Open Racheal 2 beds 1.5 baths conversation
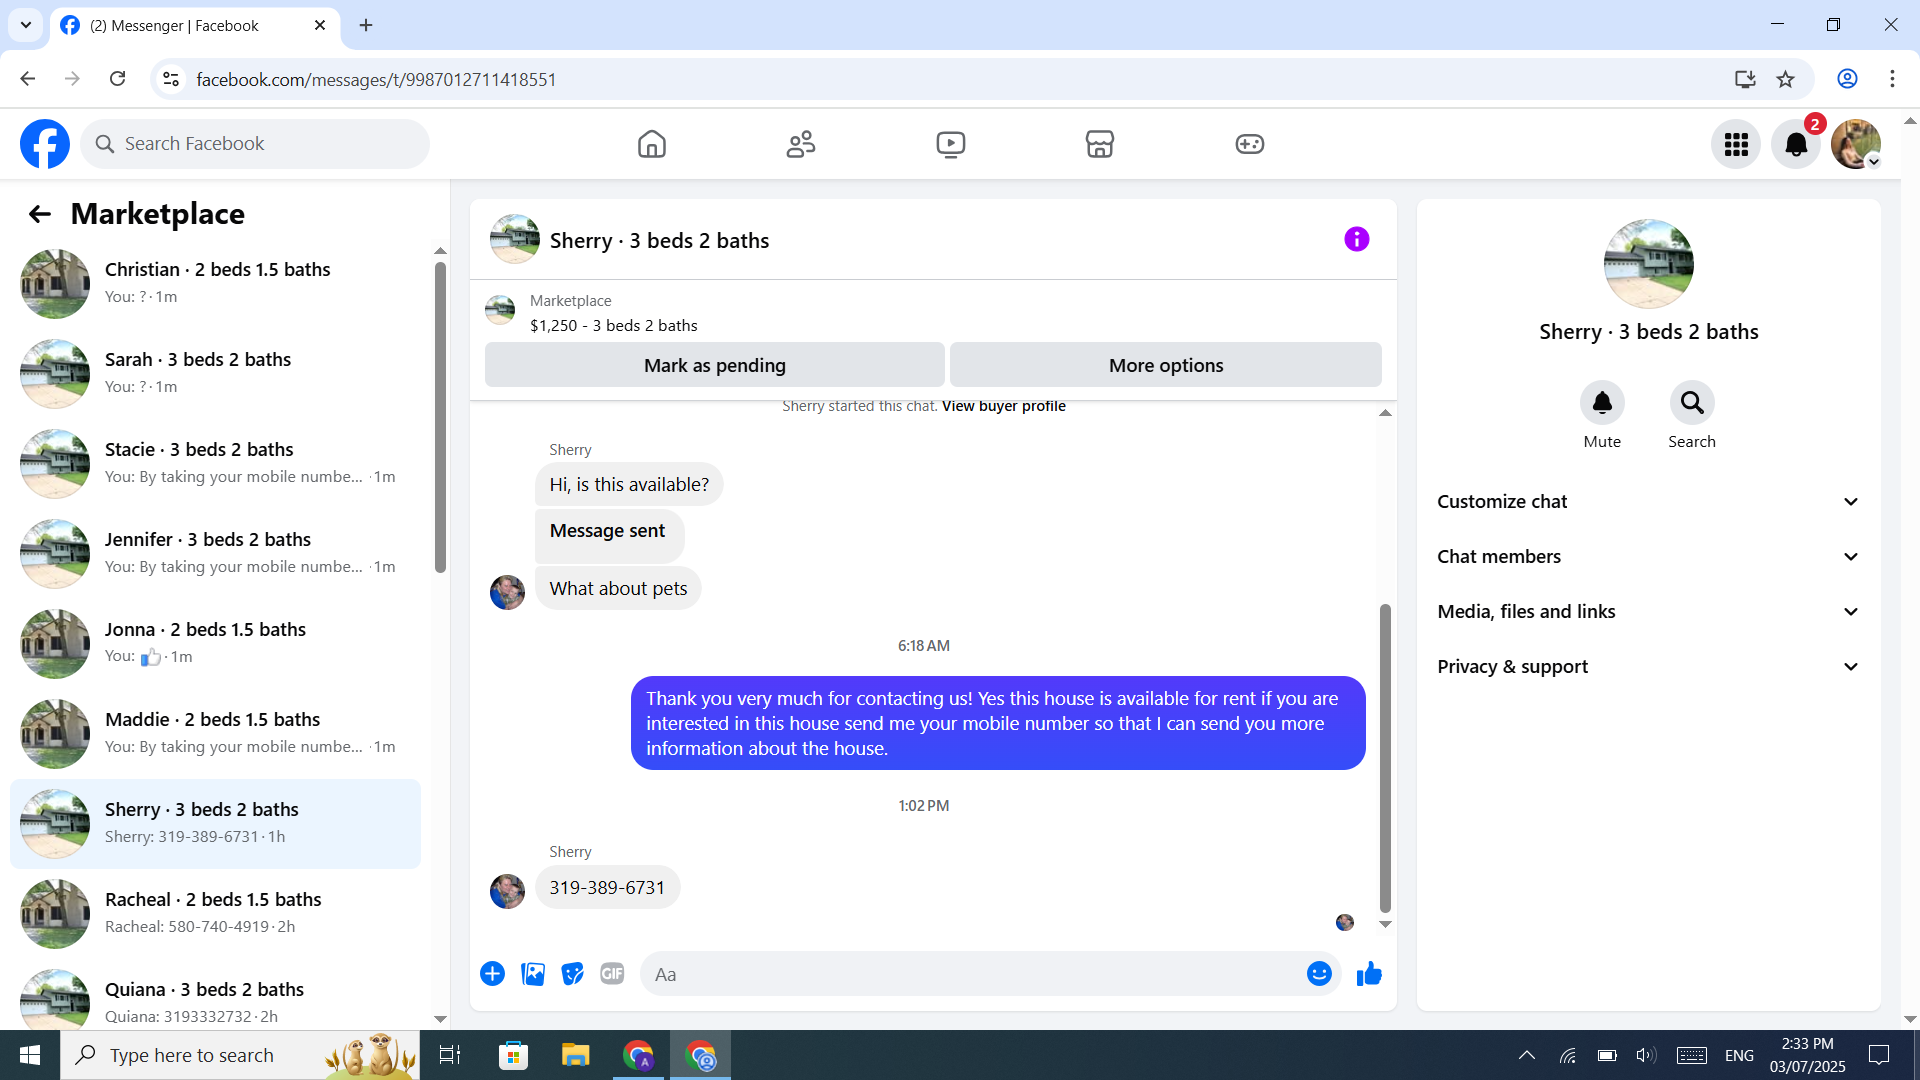Screen dimensions: 1920x1080 click(x=215, y=913)
